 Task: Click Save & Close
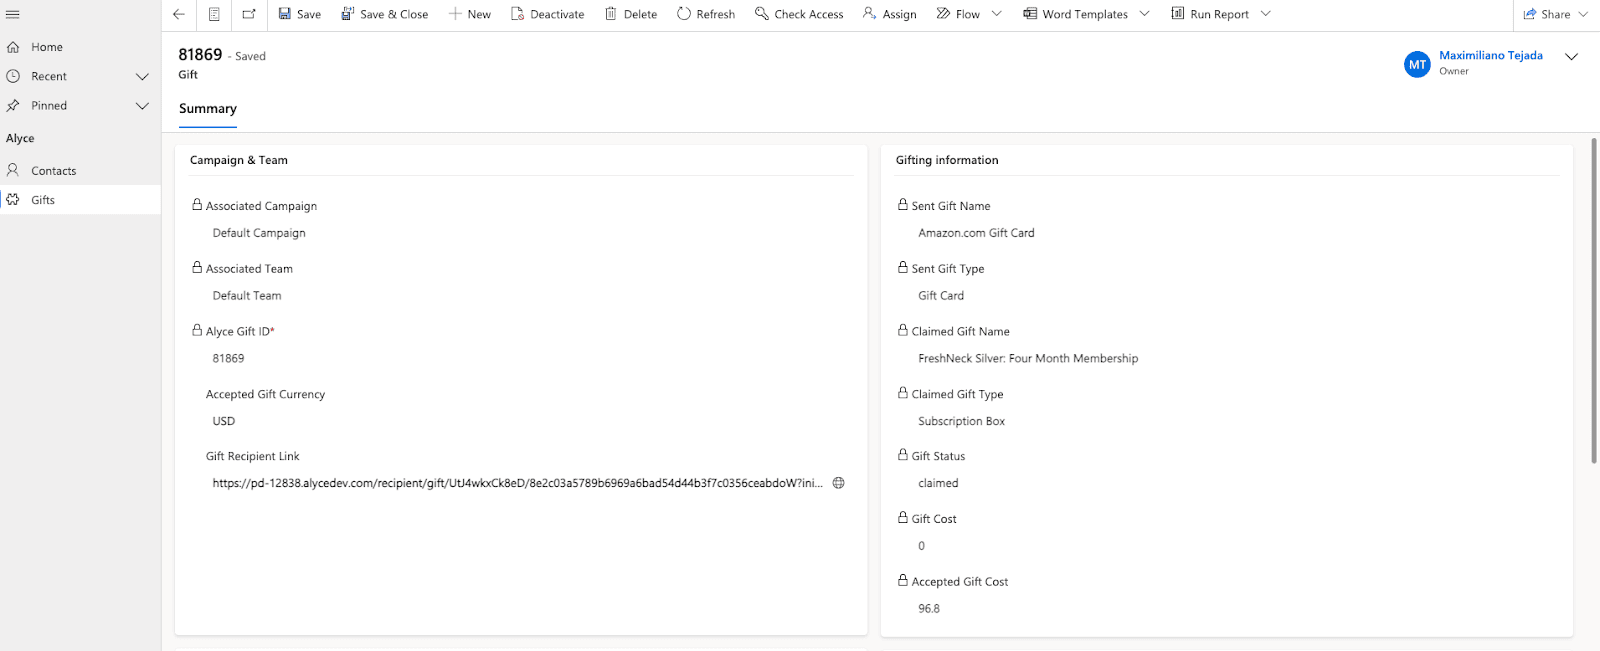tap(385, 14)
